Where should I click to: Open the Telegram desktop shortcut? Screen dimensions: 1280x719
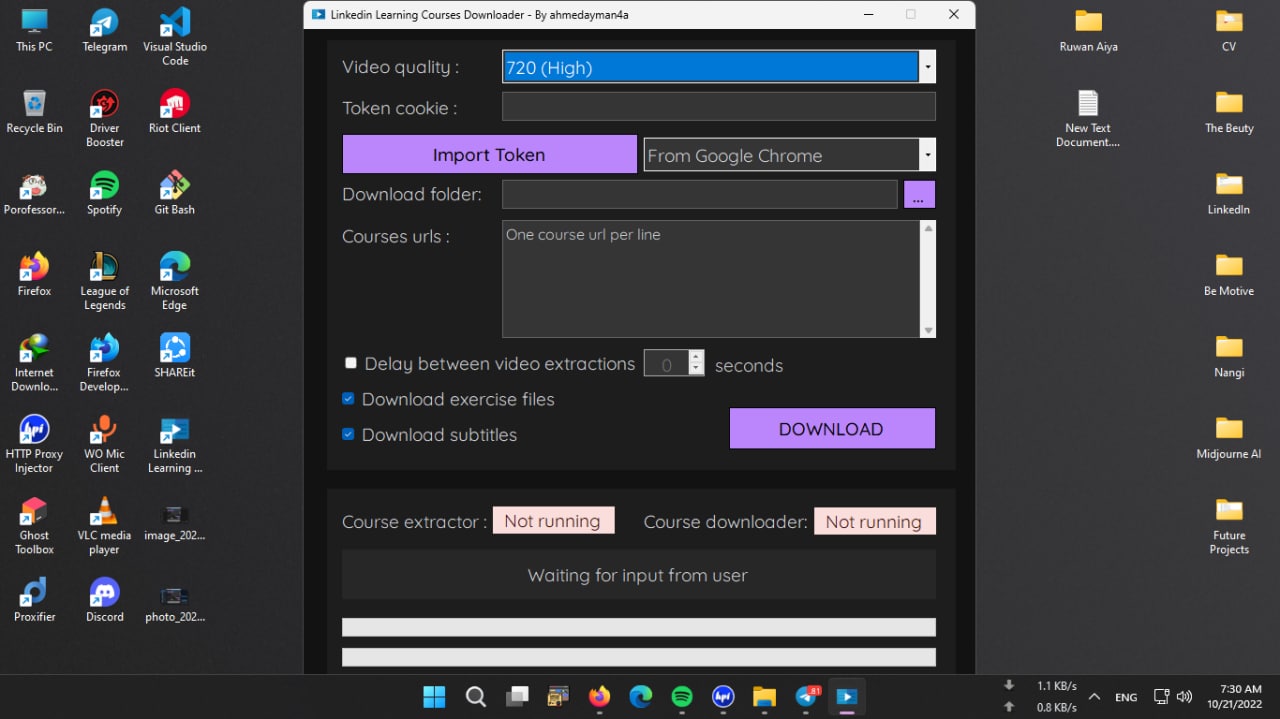coord(104,30)
